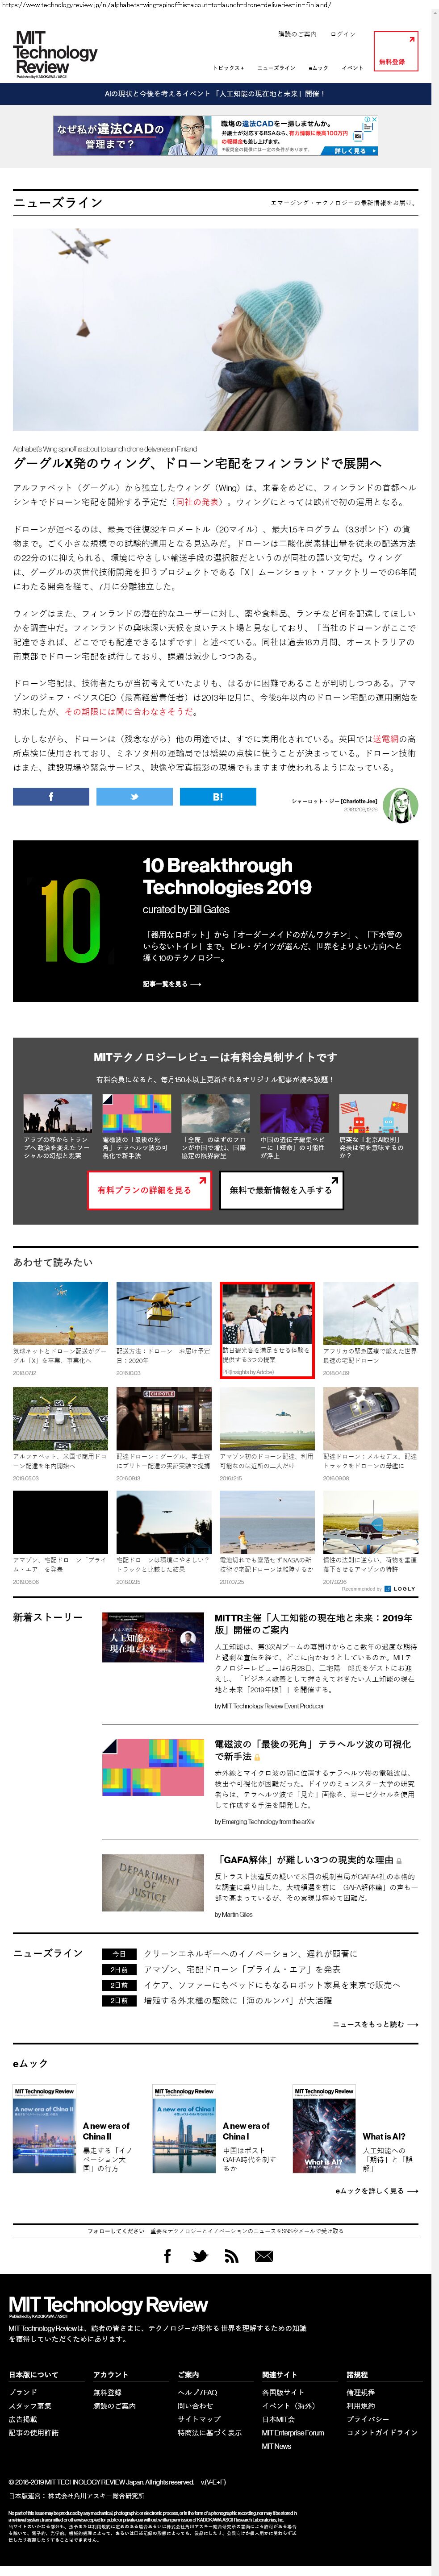This screenshot has height=2576, width=439.
Task: Open the terahertz wave visualization story
Action: [312, 1749]
